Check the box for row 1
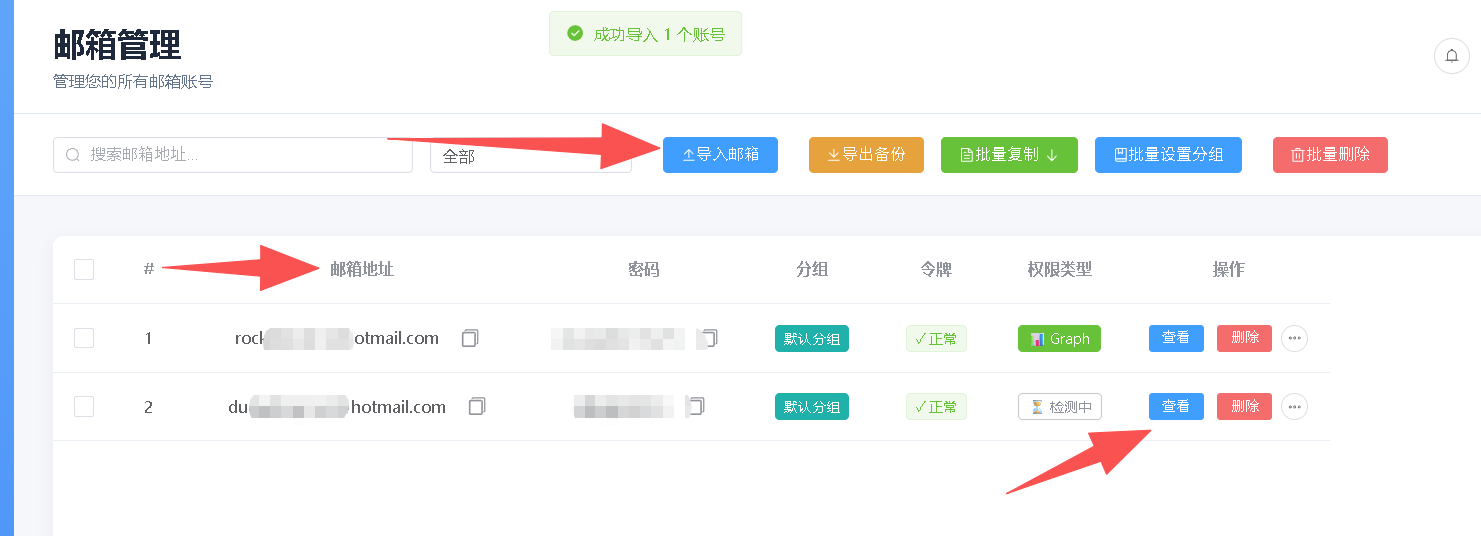This screenshot has width=1481, height=536. click(x=84, y=338)
